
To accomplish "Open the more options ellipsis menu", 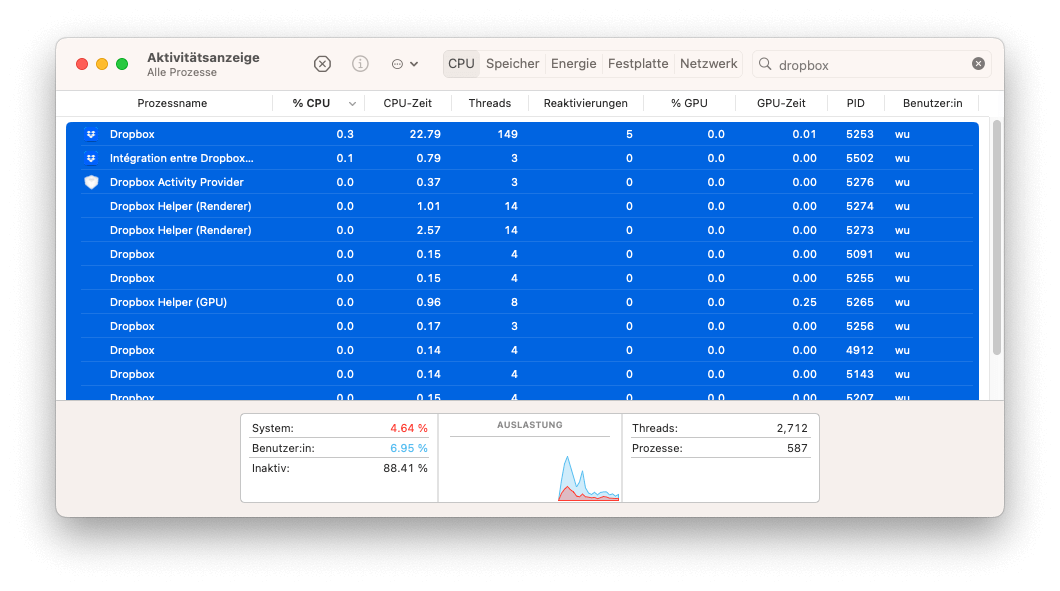I will click(405, 64).
